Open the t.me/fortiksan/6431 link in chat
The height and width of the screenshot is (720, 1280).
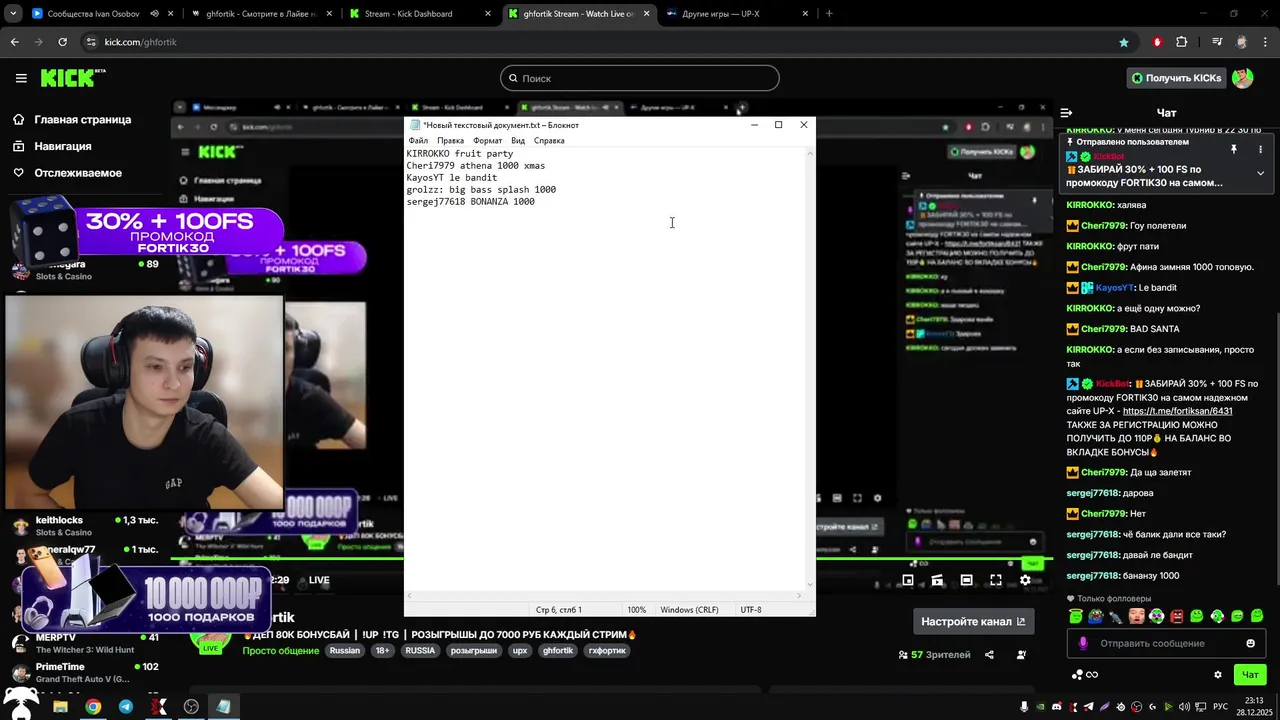point(1177,411)
